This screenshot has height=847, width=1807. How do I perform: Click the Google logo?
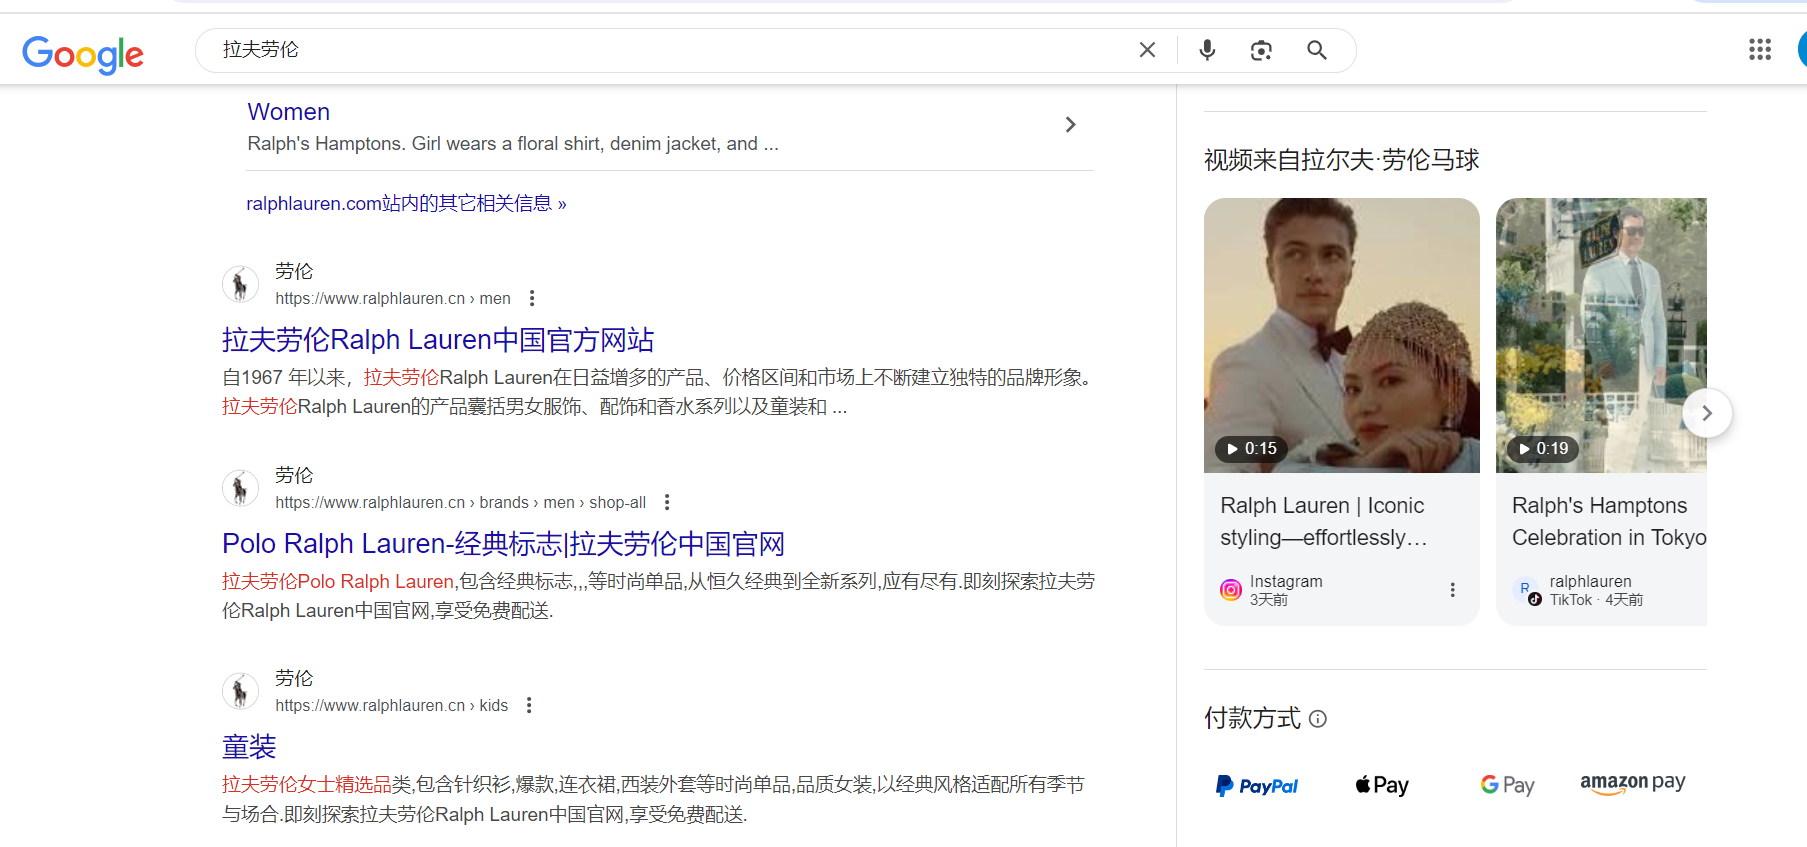(x=83, y=54)
